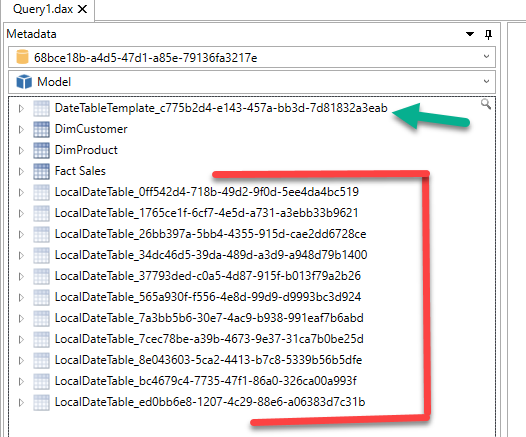Click table icon for LocalDateTable_565a930f

(42, 297)
